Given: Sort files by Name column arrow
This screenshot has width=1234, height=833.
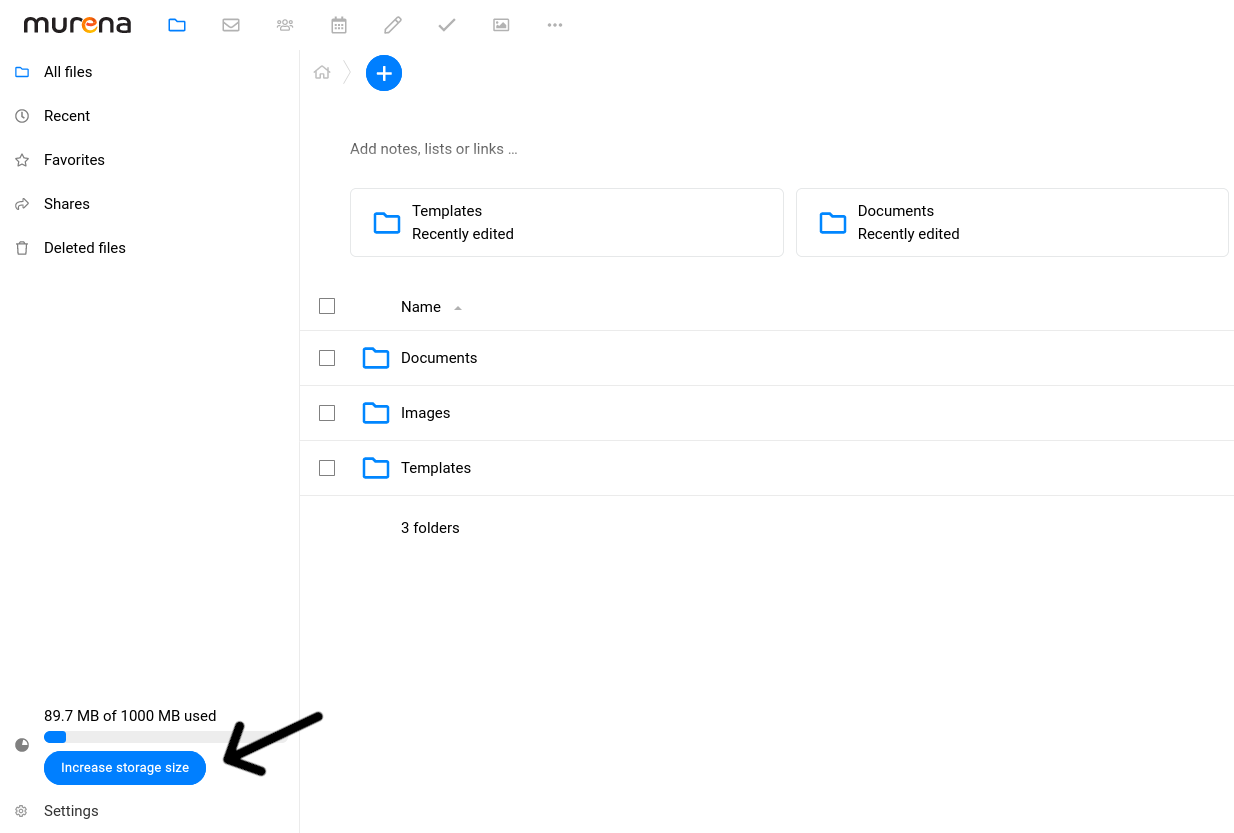Looking at the screenshot, I should click(458, 308).
